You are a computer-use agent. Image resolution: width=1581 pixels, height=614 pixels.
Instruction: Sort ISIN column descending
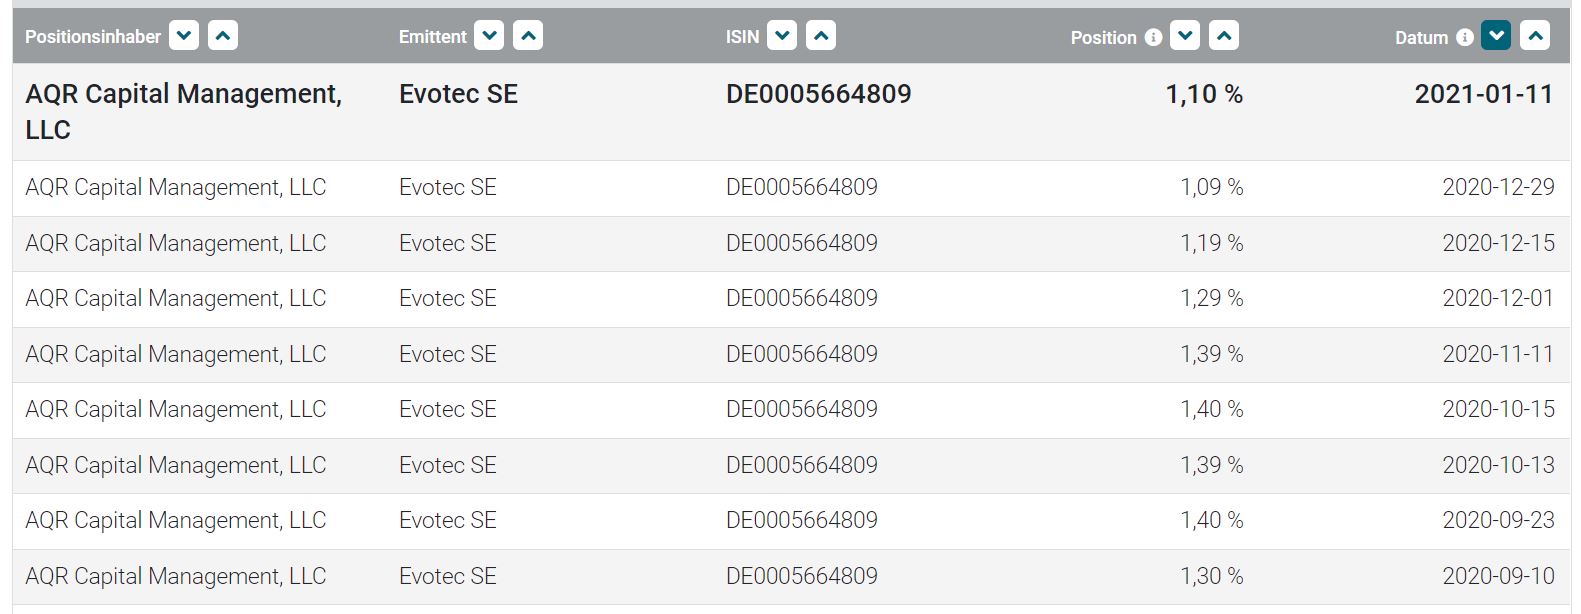[782, 36]
